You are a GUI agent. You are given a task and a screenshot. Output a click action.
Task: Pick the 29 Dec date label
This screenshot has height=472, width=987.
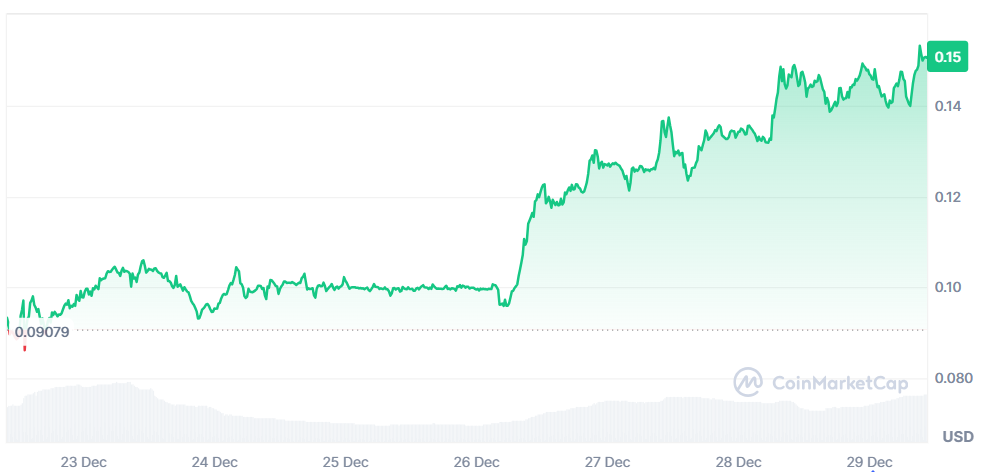869,462
